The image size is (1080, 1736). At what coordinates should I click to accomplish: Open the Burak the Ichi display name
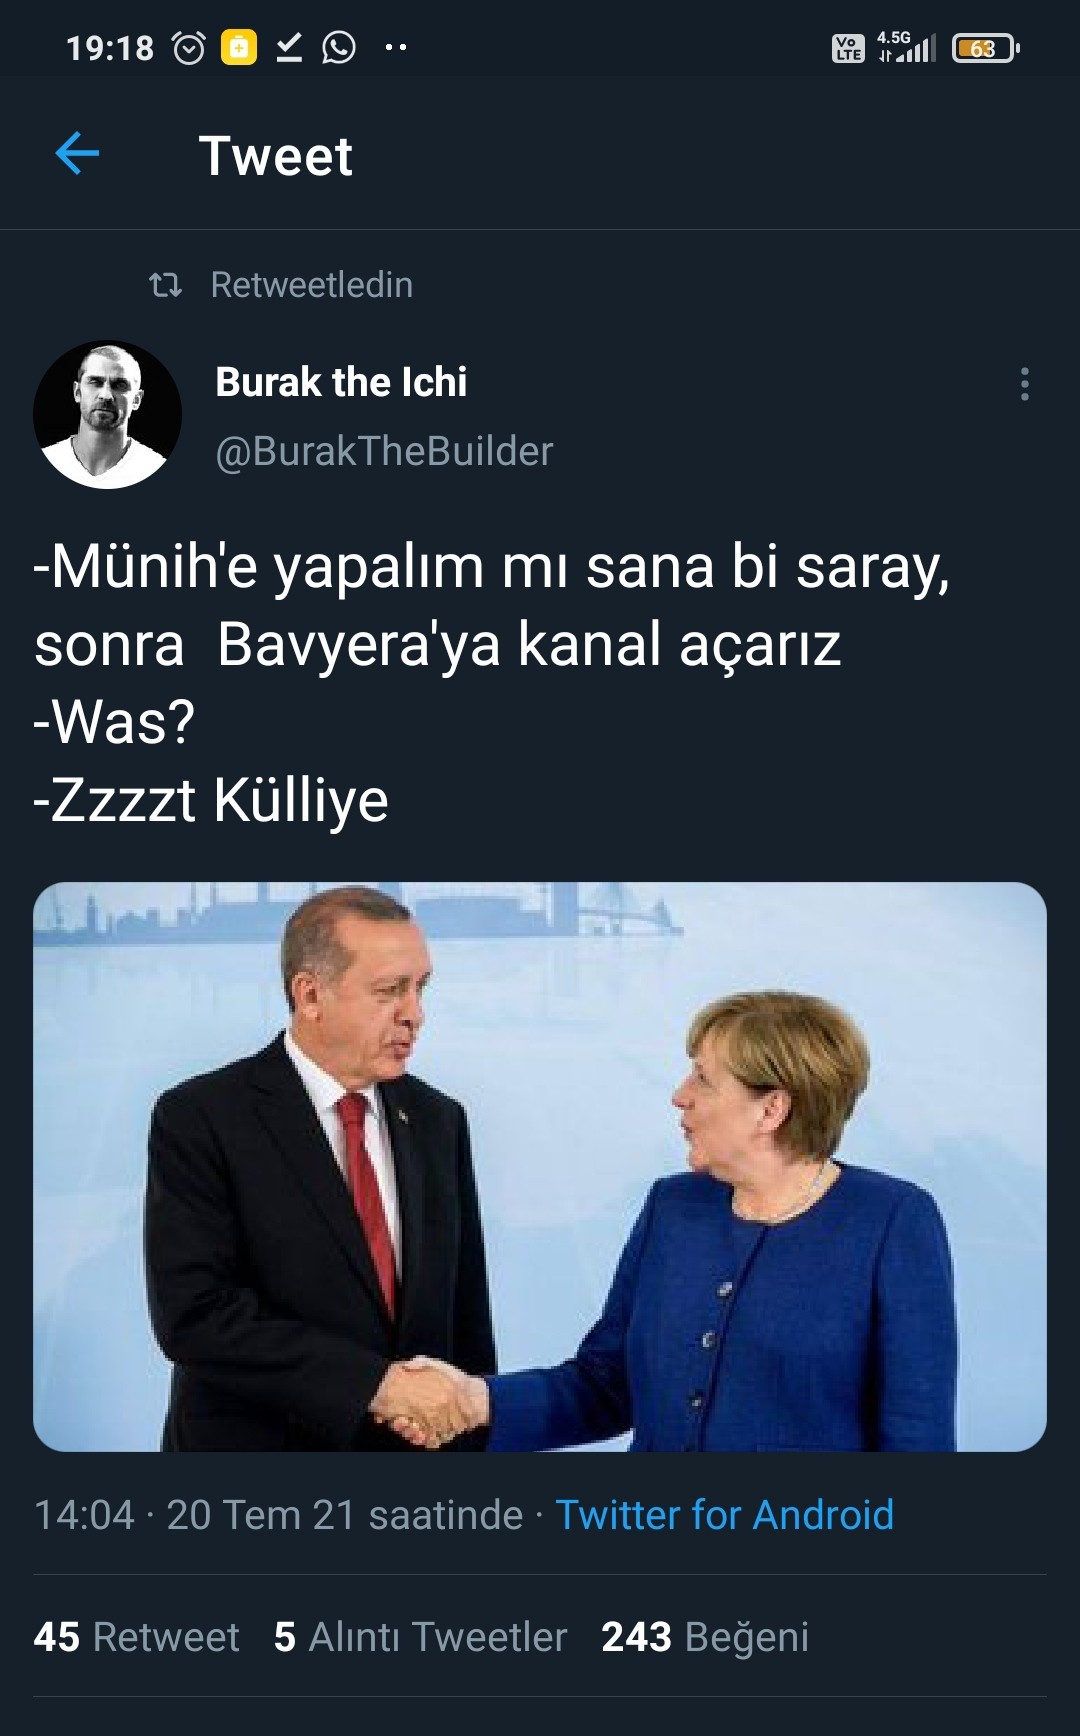click(x=341, y=382)
